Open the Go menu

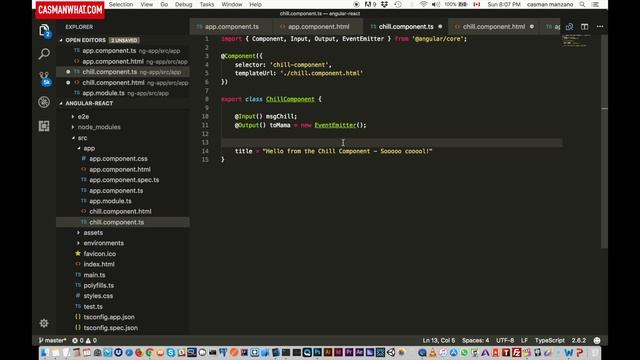click(x=164, y=4)
